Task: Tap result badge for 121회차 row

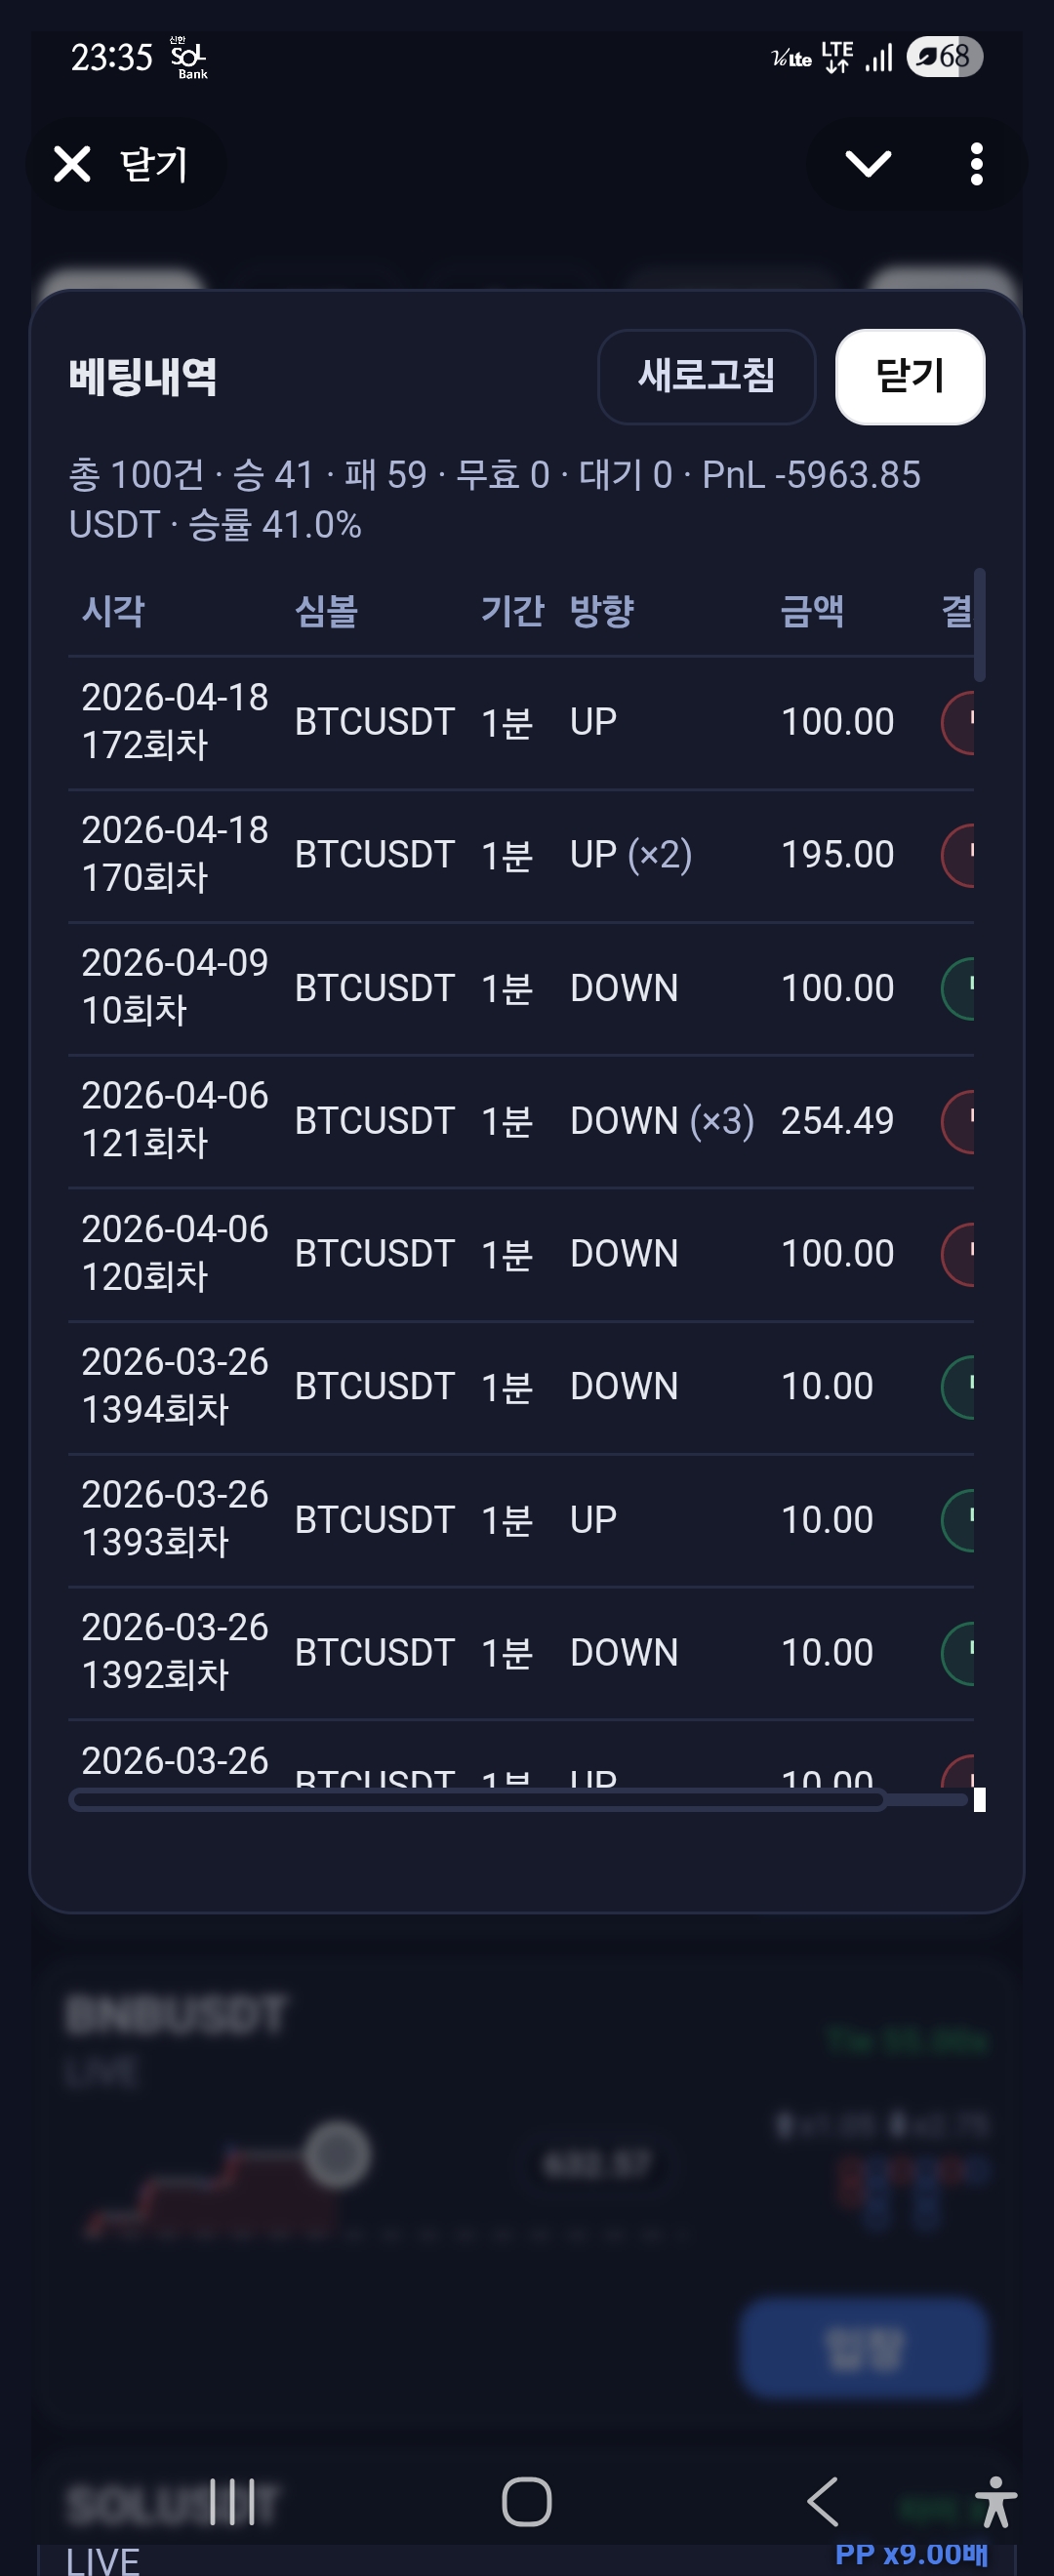Action: (x=958, y=1121)
